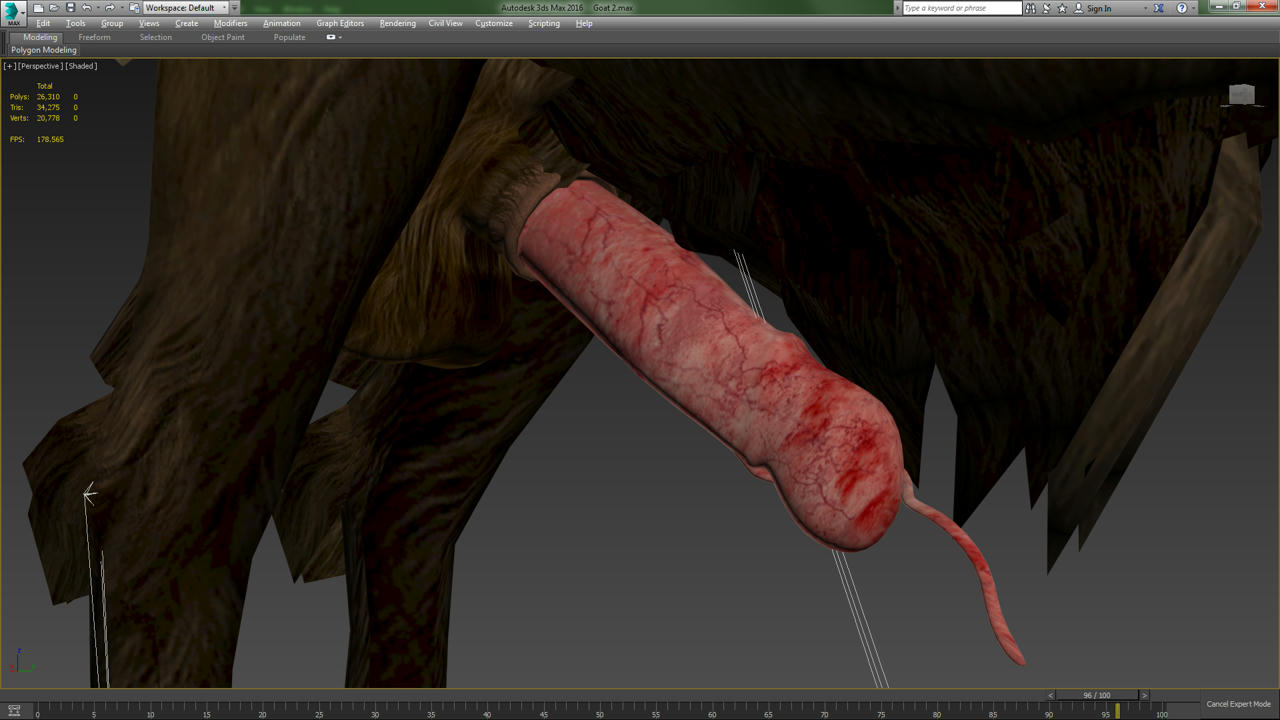Viewport: 1280px width, 720px height.
Task: Click the binoculars search icon
Action: (x=1030, y=8)
